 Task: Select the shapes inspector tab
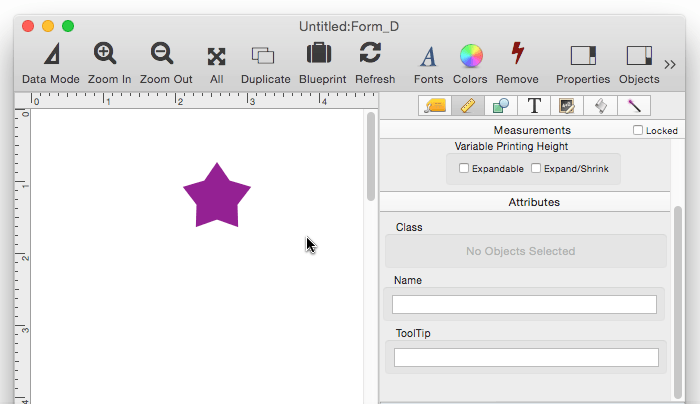pos(501,106)
